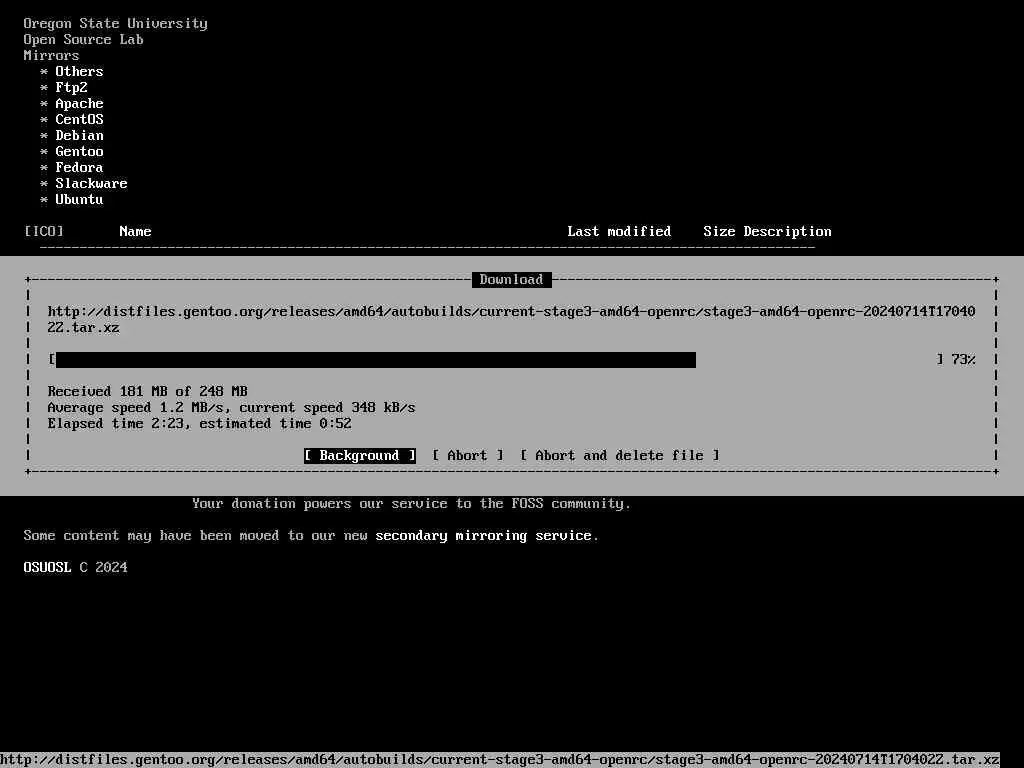
Task: Click the donation powers our service text
Action: click(411, 504)
